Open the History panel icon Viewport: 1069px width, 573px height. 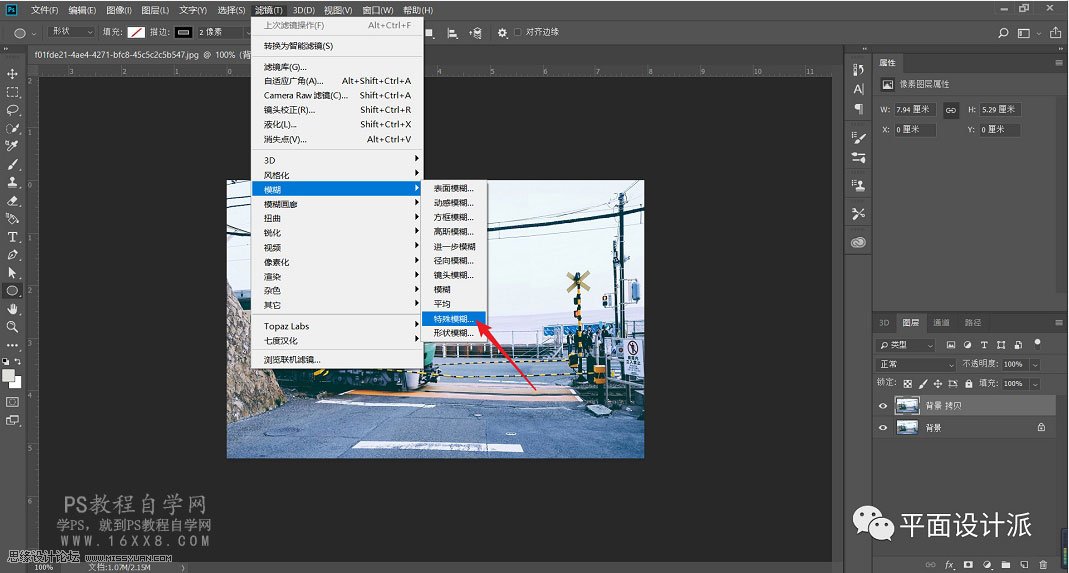[x=858, y=69]
